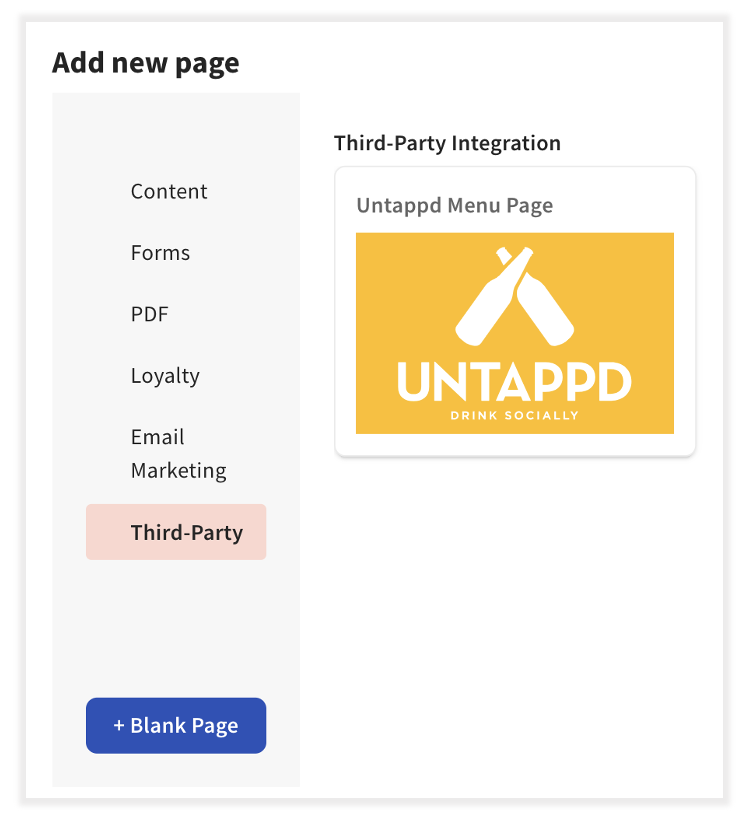748x822 pixels.
Task: Click the Untappd integration card
Action: tap(514, 310)
